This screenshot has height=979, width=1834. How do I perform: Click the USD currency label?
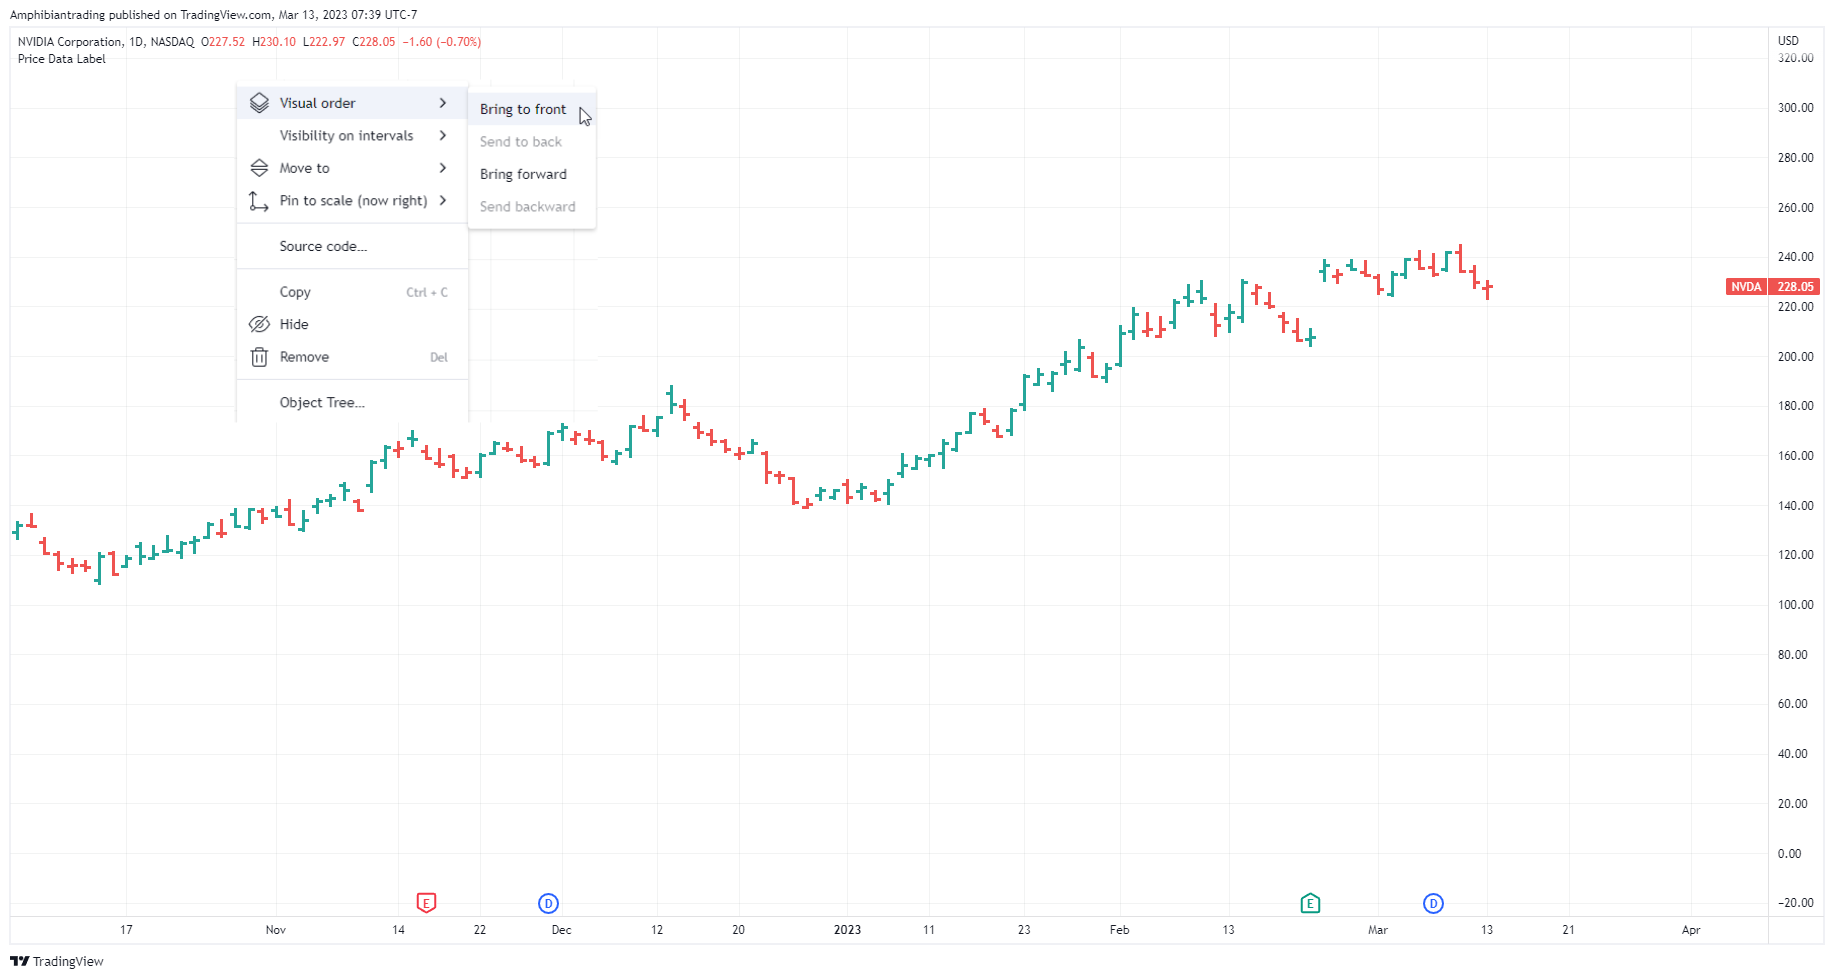(x=1788, y=41)
